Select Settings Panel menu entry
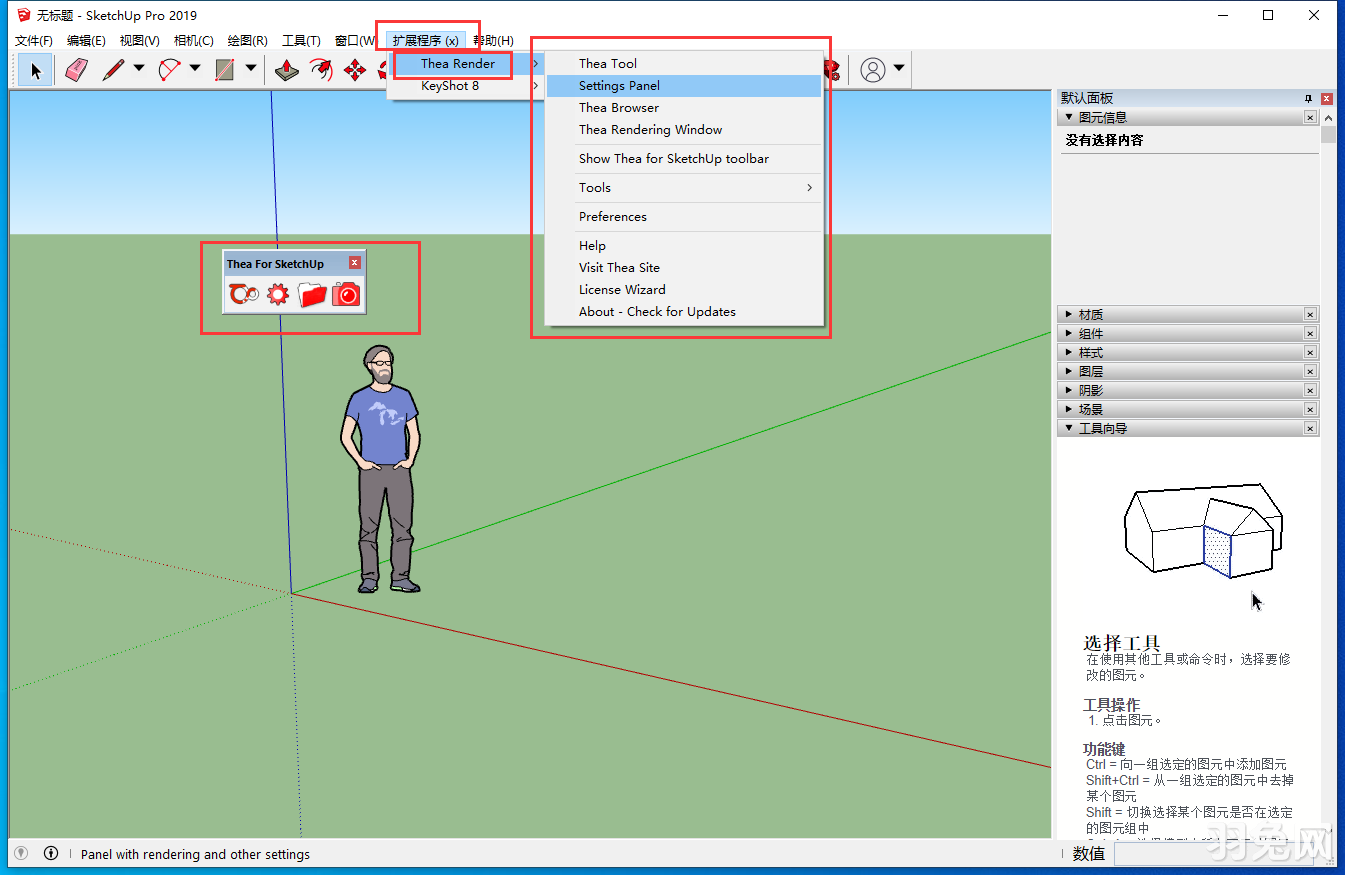 (619, 86)
